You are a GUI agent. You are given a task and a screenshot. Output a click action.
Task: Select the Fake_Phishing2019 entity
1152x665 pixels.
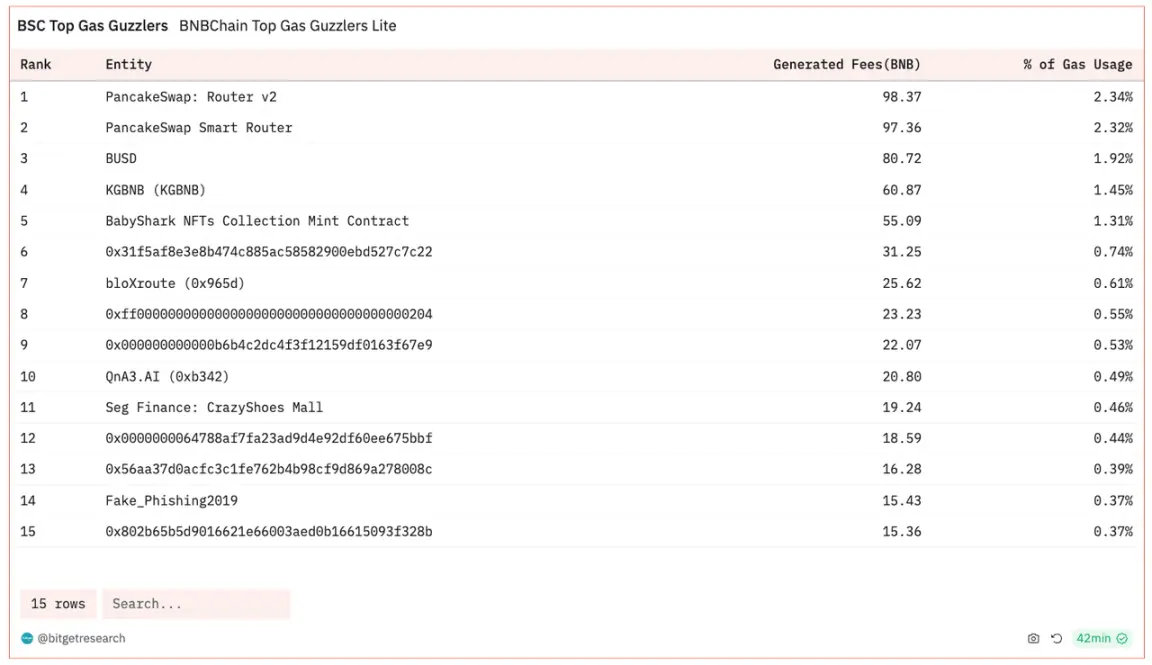(171, 501)
